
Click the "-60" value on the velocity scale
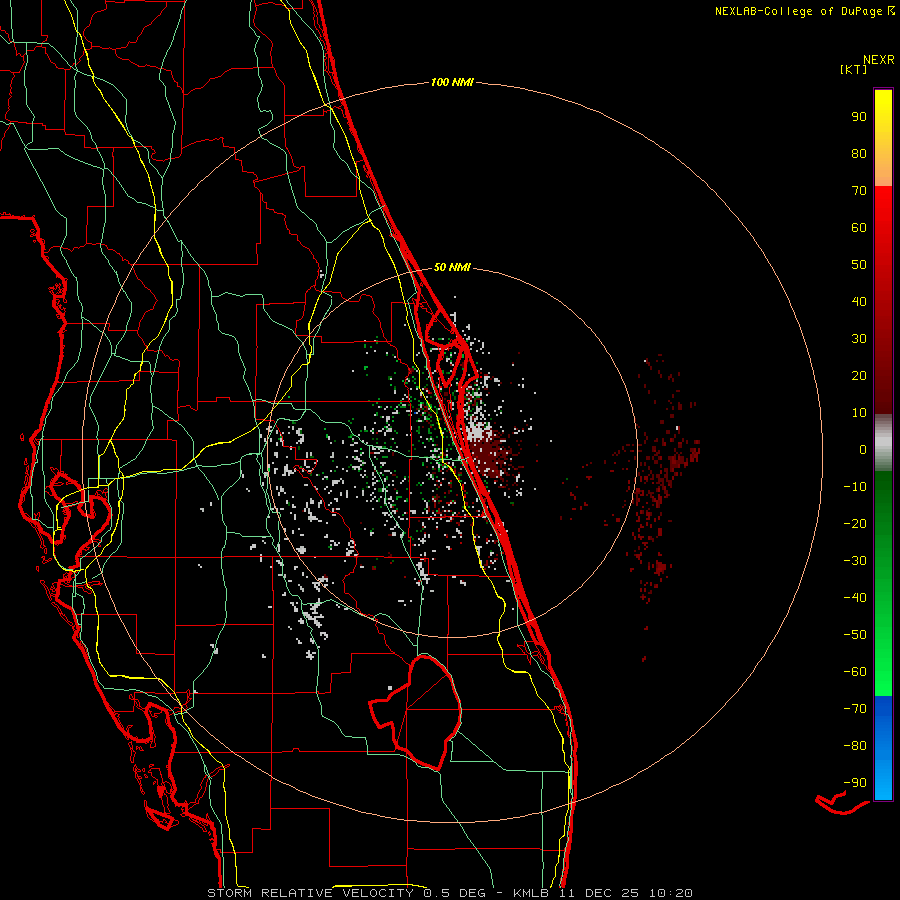[855, 672]
